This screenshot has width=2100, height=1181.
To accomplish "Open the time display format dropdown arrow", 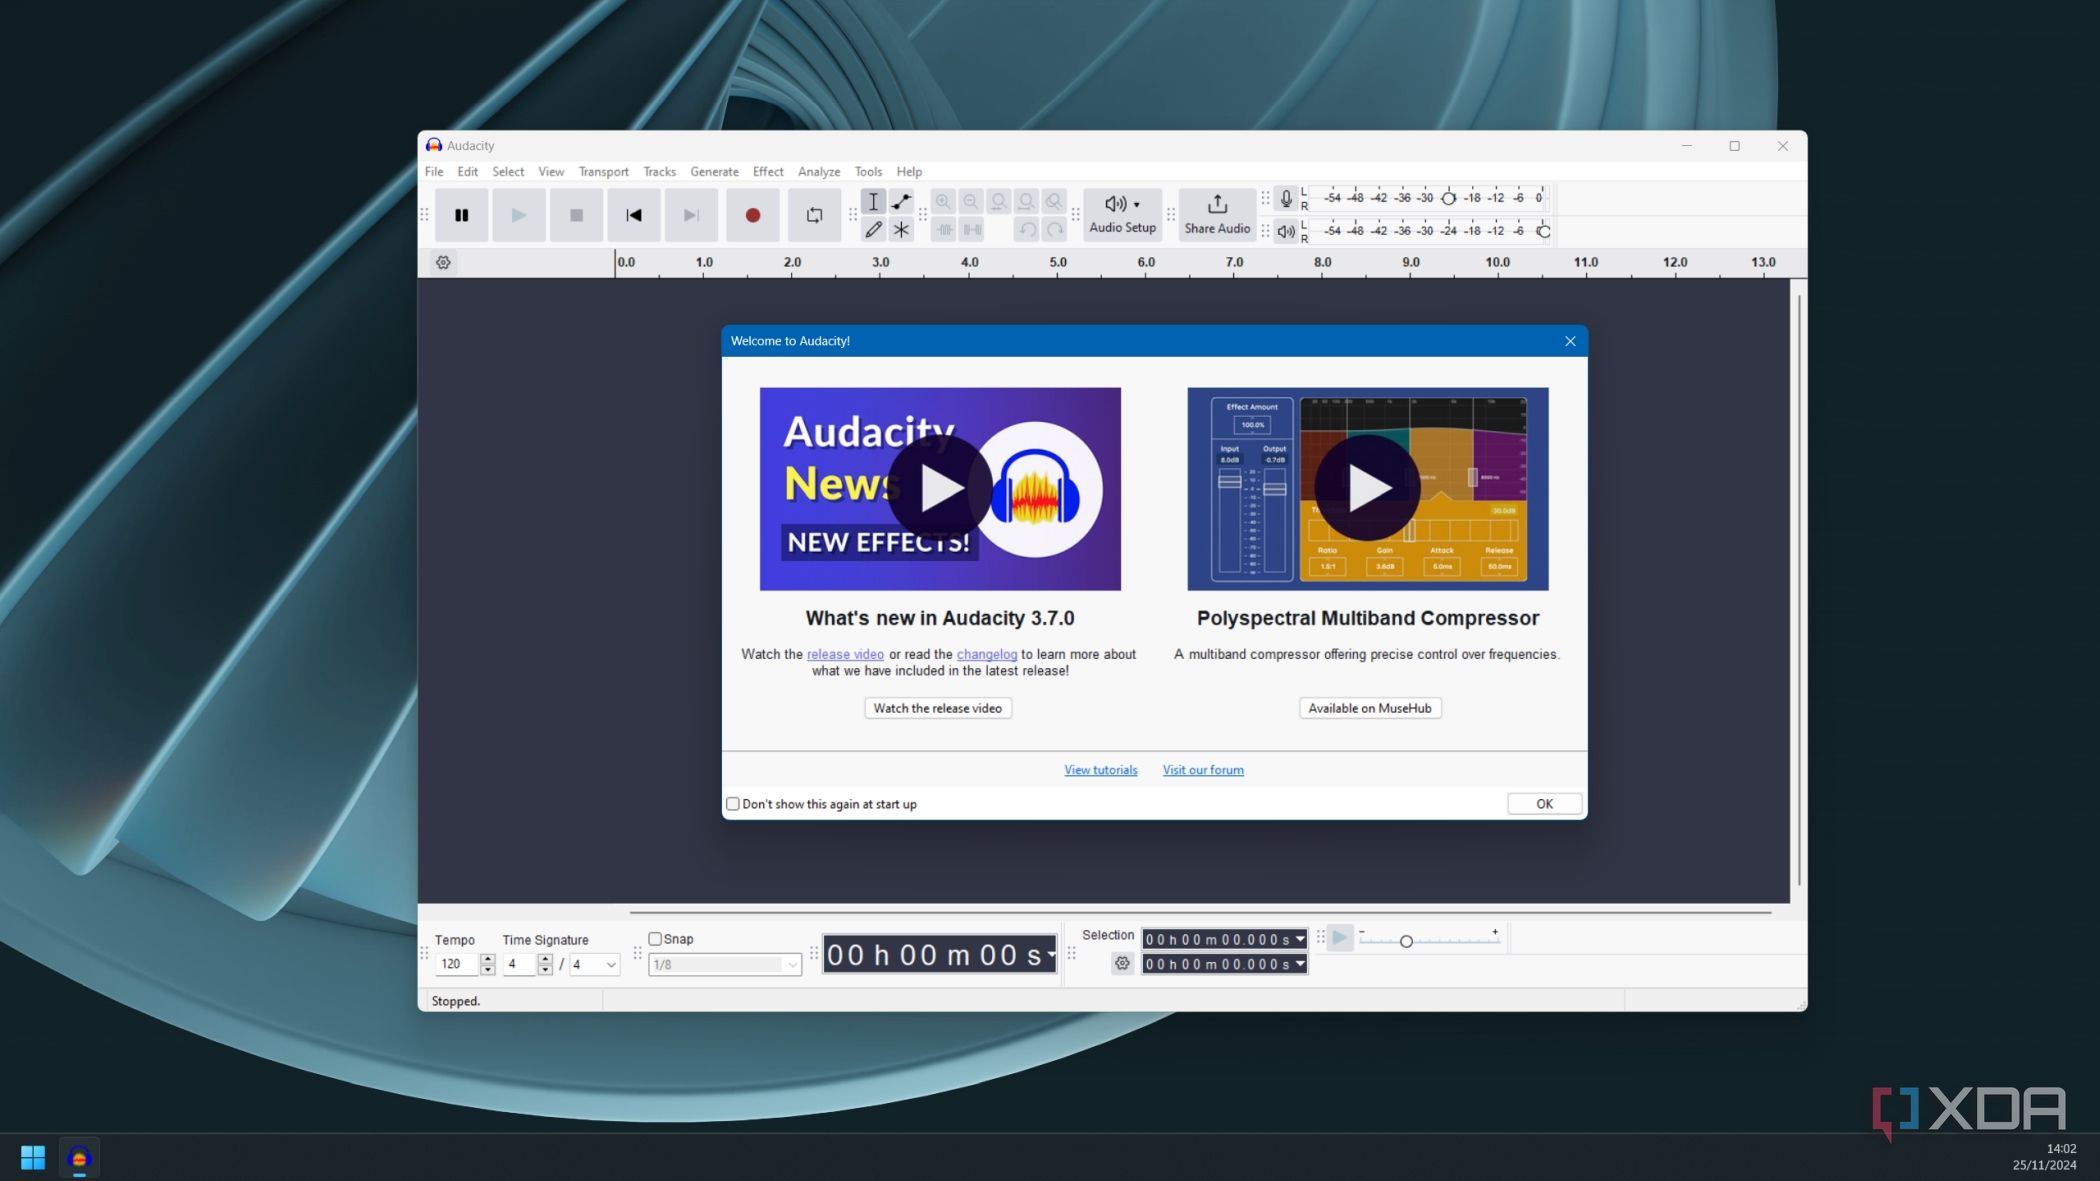I will (x=1050, y=955).
